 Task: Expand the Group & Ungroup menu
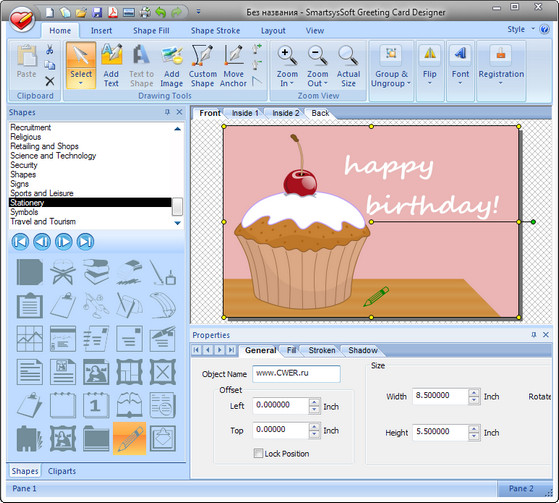[x=409, y=83]
